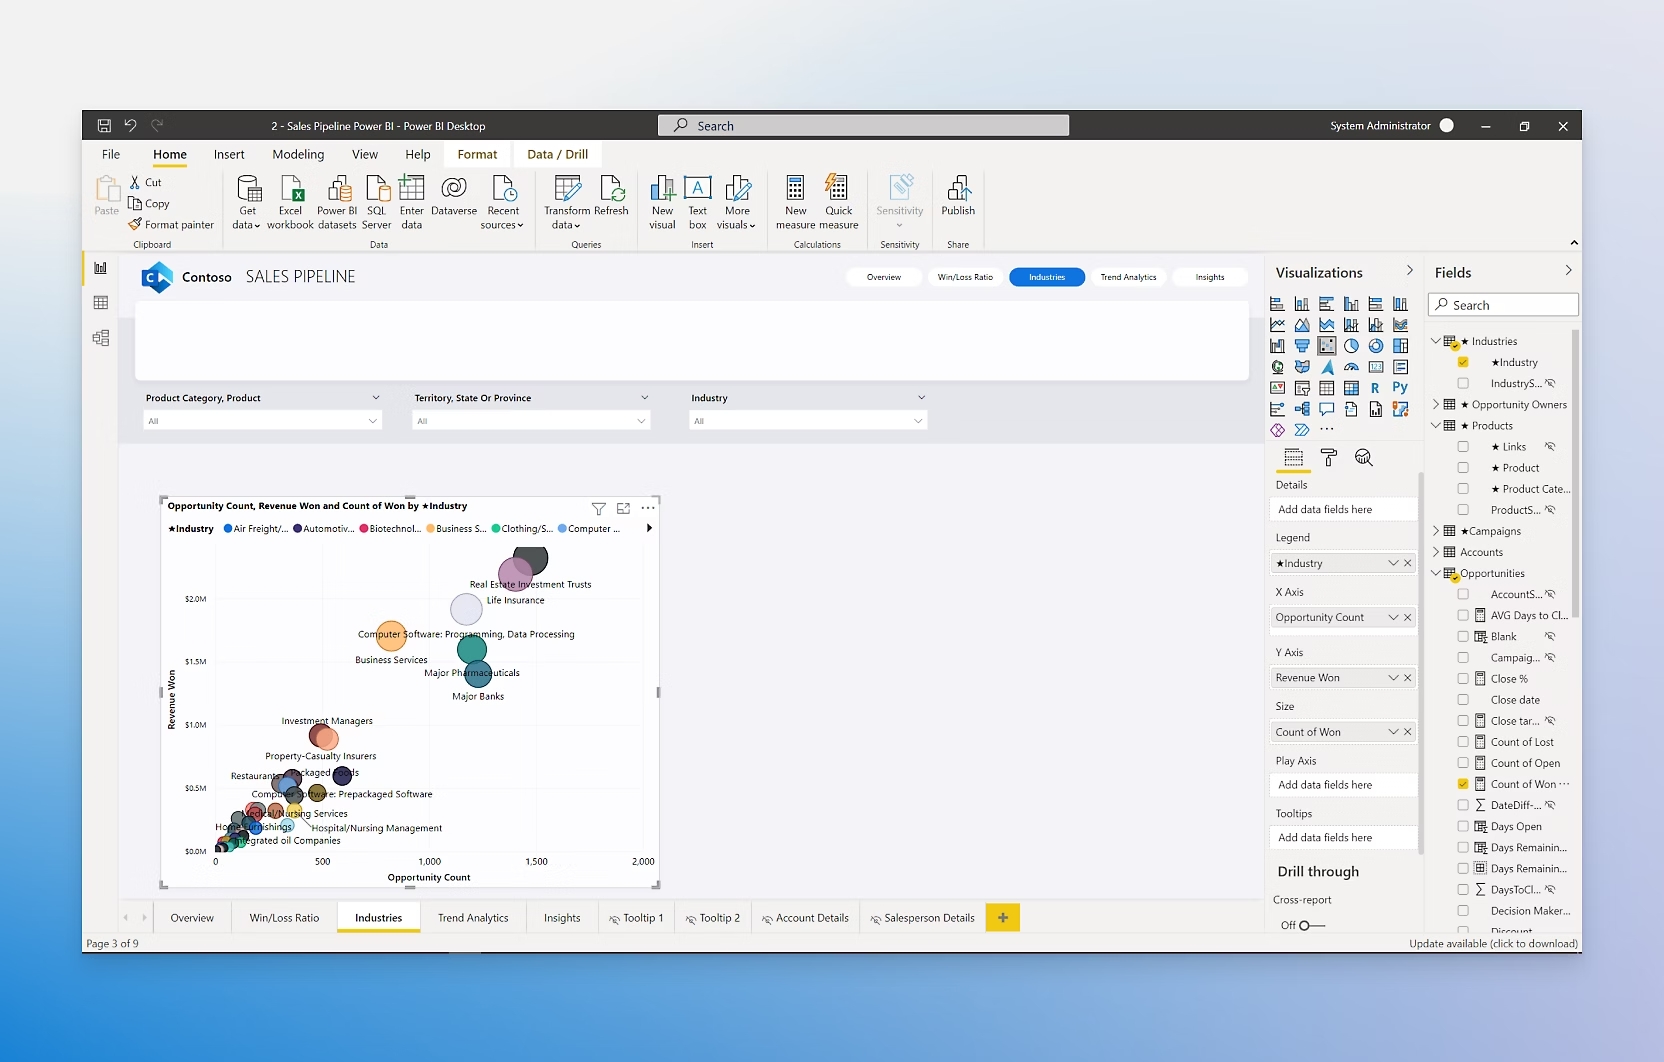Open the Modeling ribbon tab
Viewport: 1664px width, 1062px height.
pos(298,155)
